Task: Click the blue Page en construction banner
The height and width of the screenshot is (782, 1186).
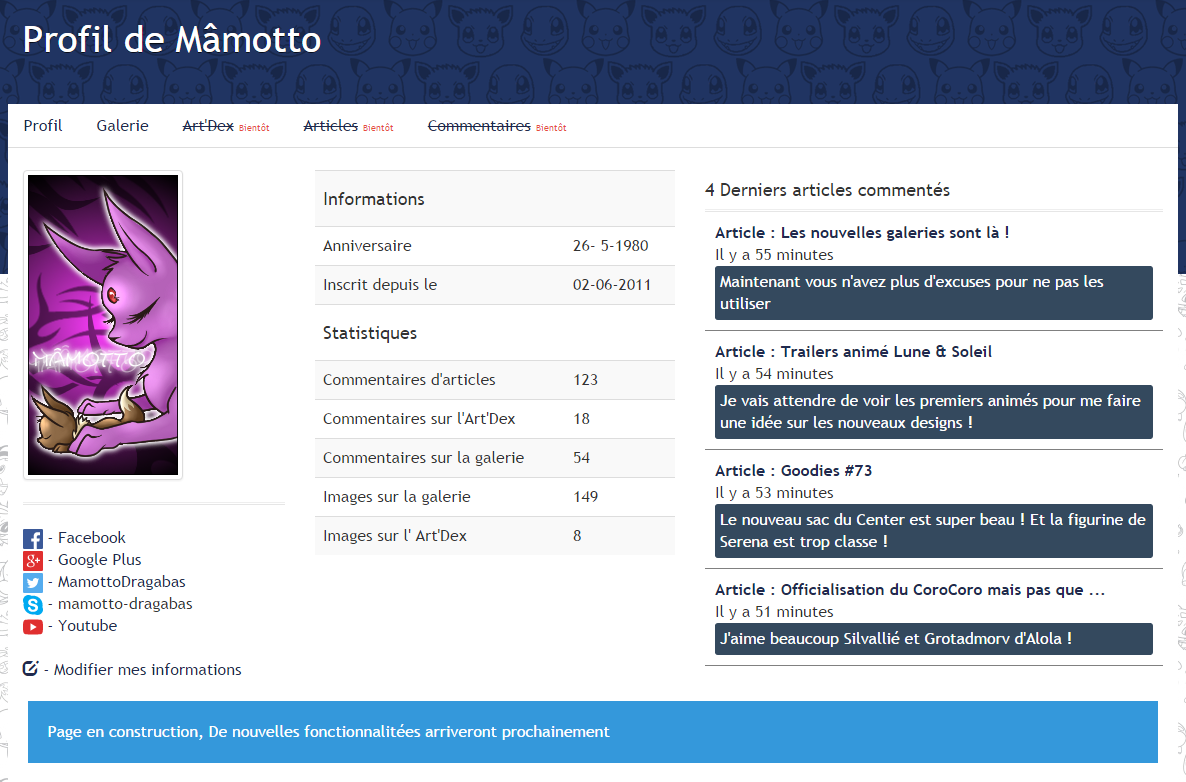Action: point(592,732)
